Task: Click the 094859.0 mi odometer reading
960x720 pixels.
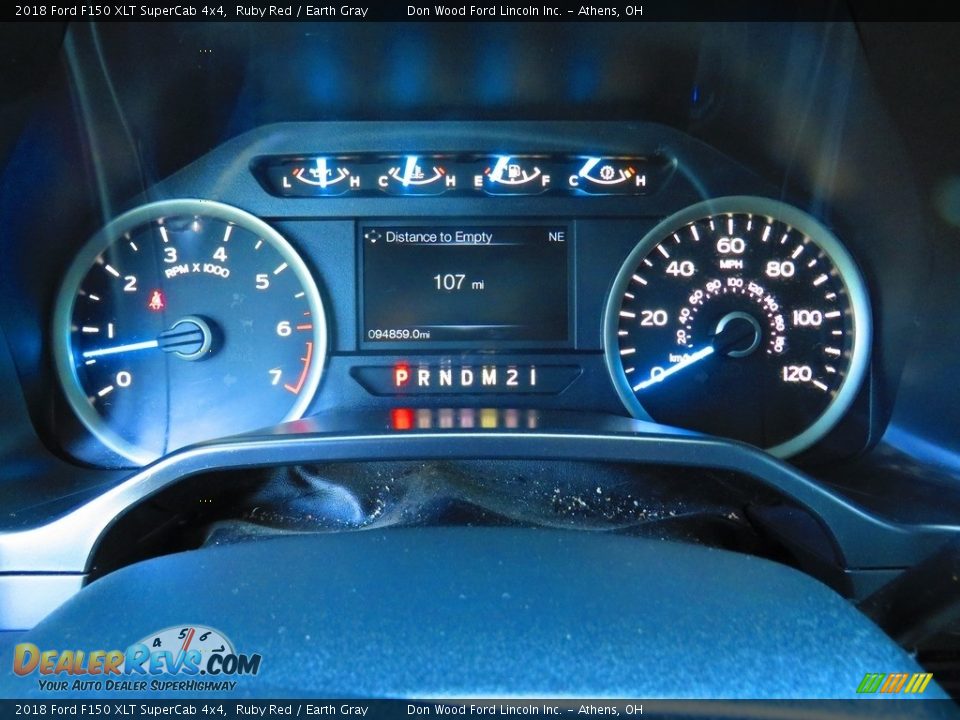Action: click(x=399, y=334)
